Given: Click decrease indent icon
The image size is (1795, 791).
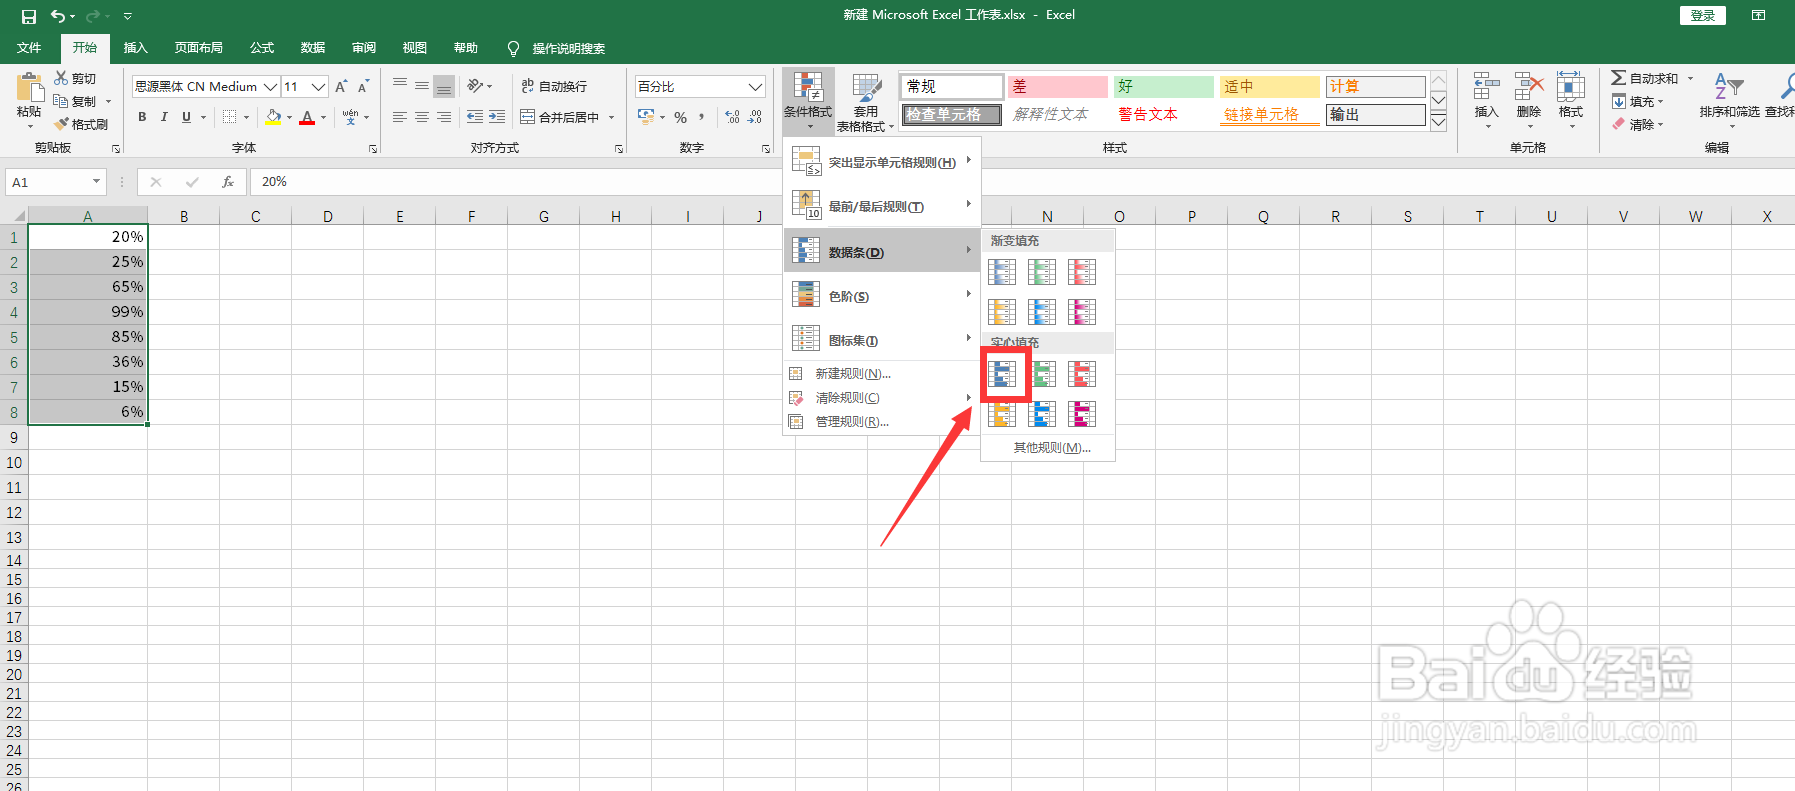Looking at the screenshot, I should pos(475,117).
